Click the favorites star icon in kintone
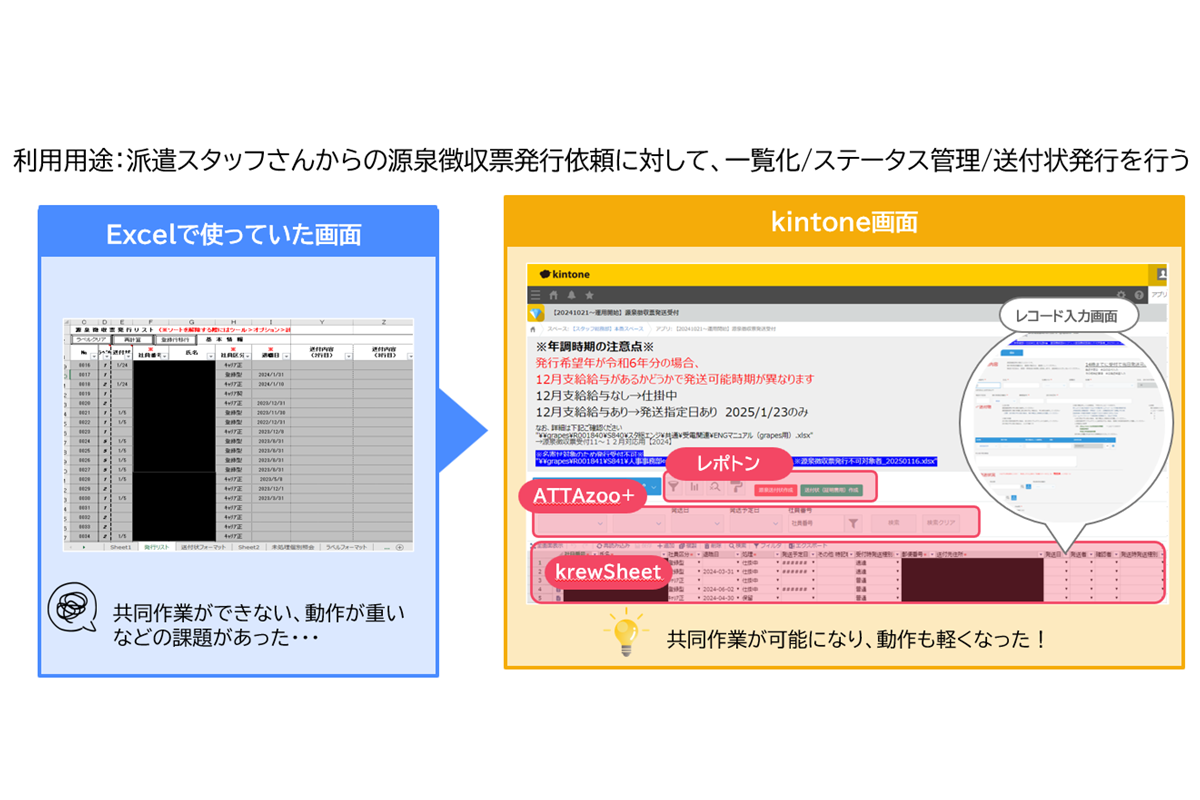 [589, 296]
